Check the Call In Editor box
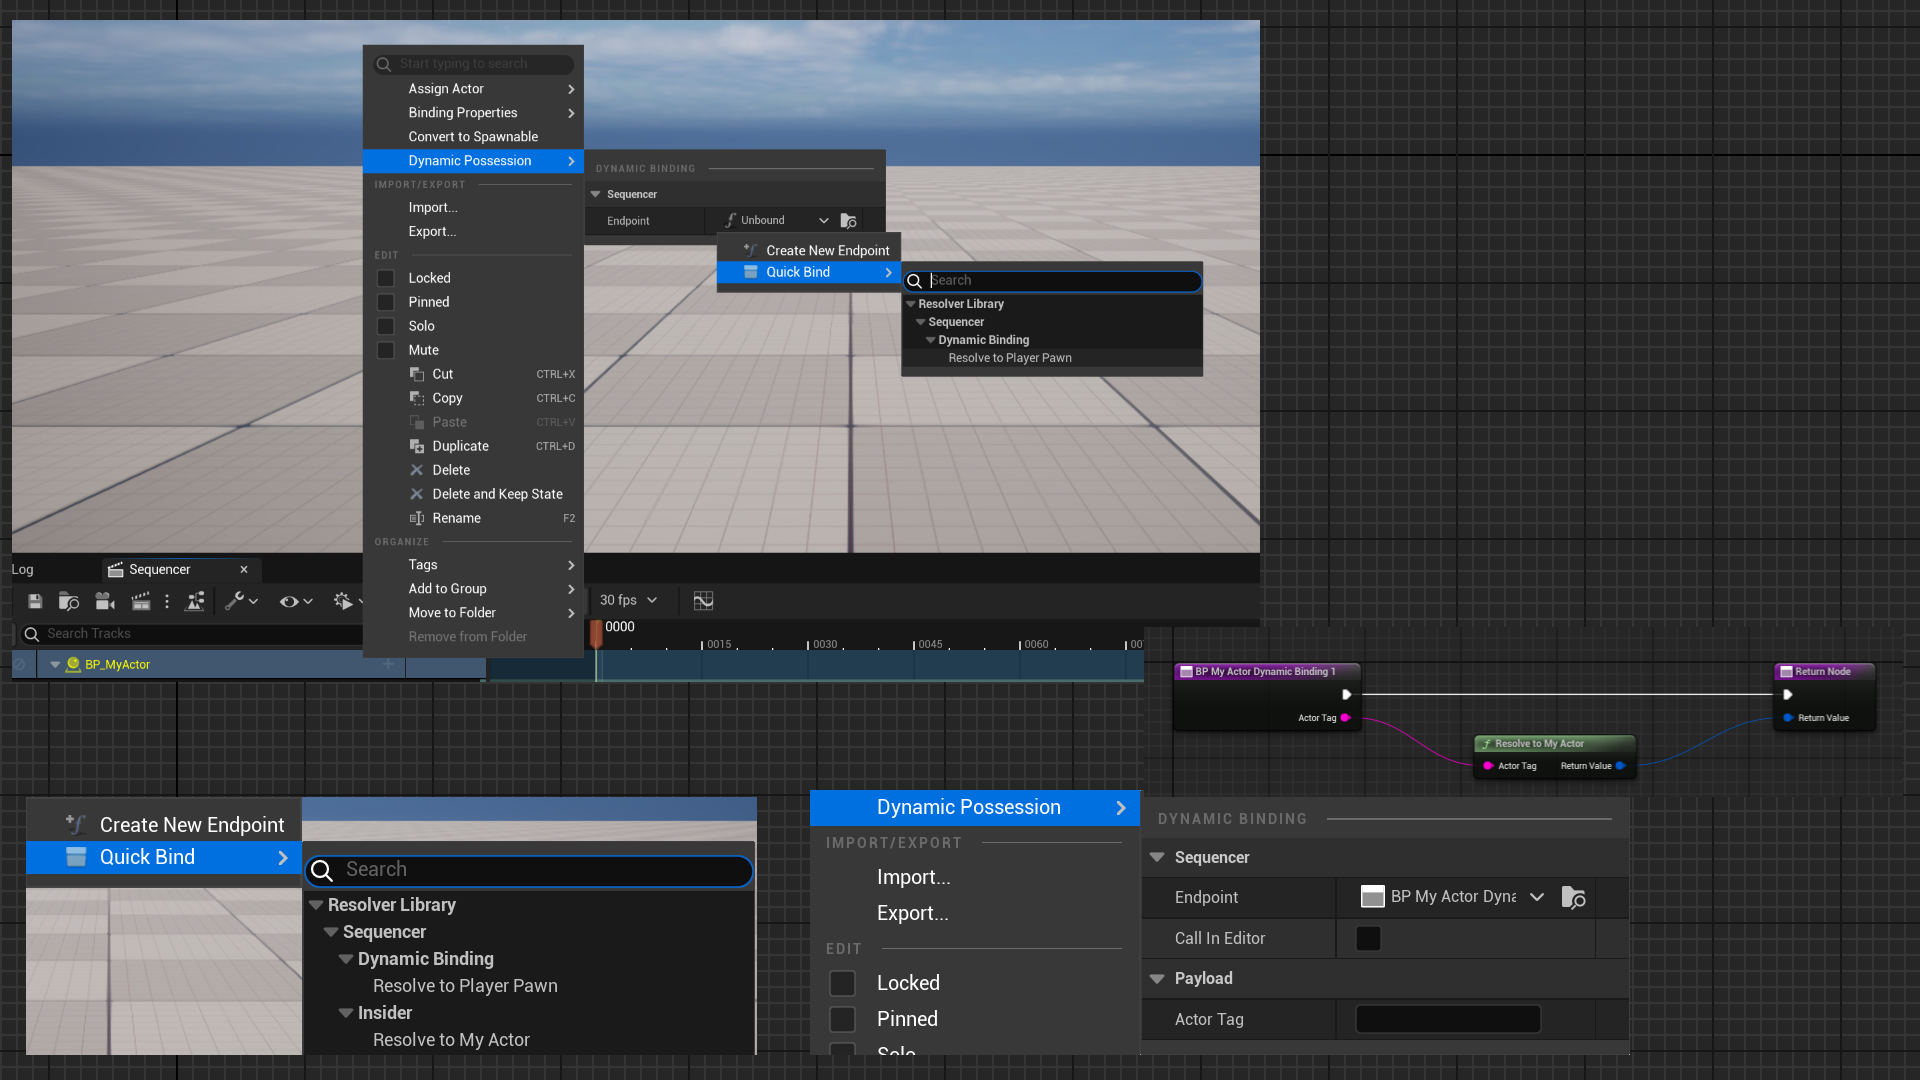 (1367, 938)
